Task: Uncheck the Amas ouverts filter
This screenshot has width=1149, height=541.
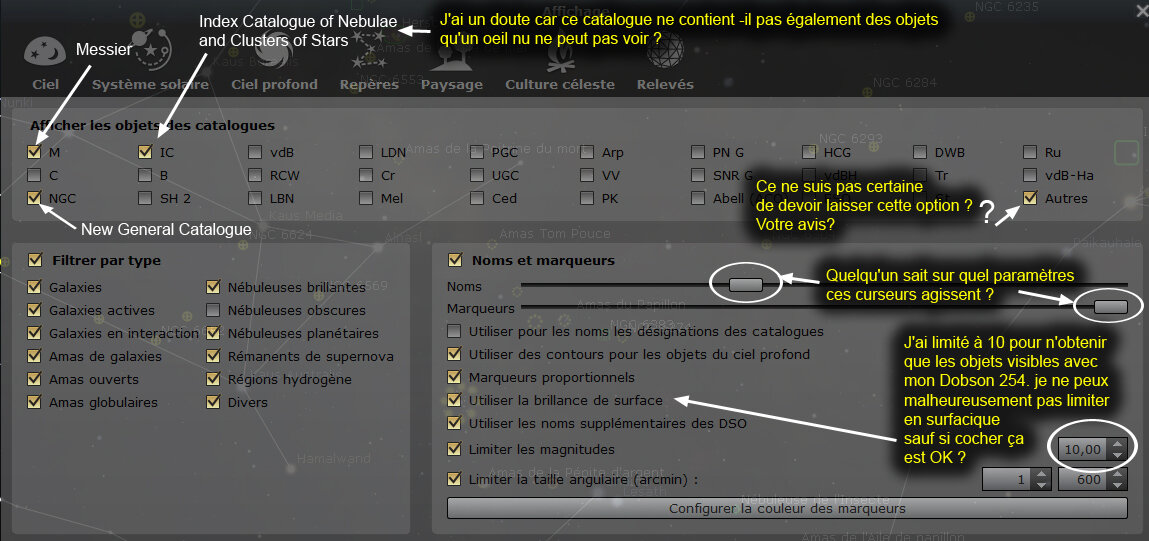Action: coord(34,379)
